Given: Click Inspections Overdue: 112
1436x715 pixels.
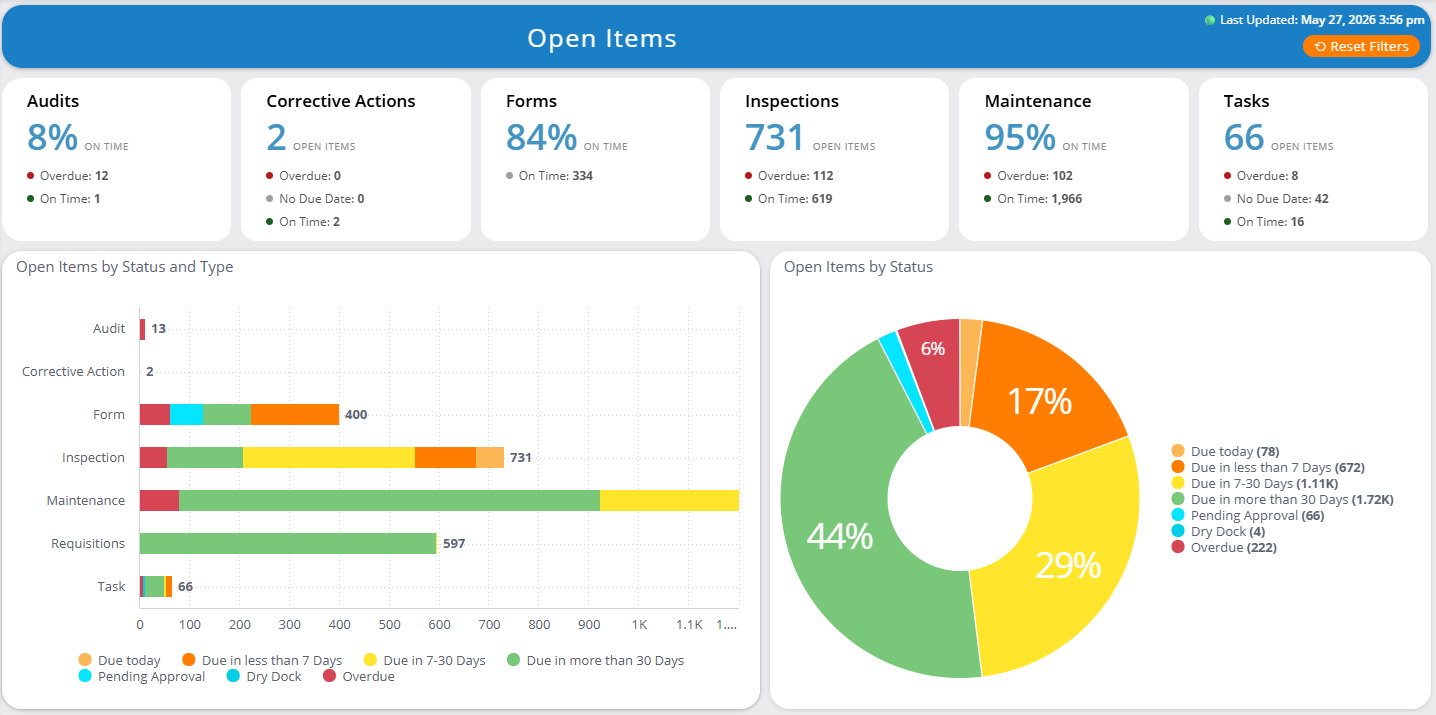Looking at the screenshot, I should click(x=789, y=176).
